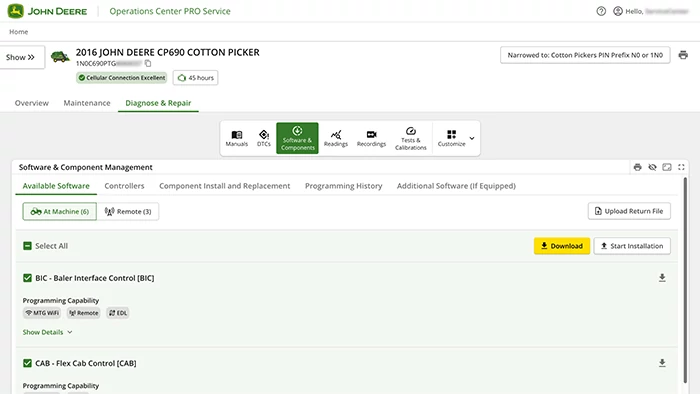
Task: Click Upload Return File button
Action: [x=629, y=211]
